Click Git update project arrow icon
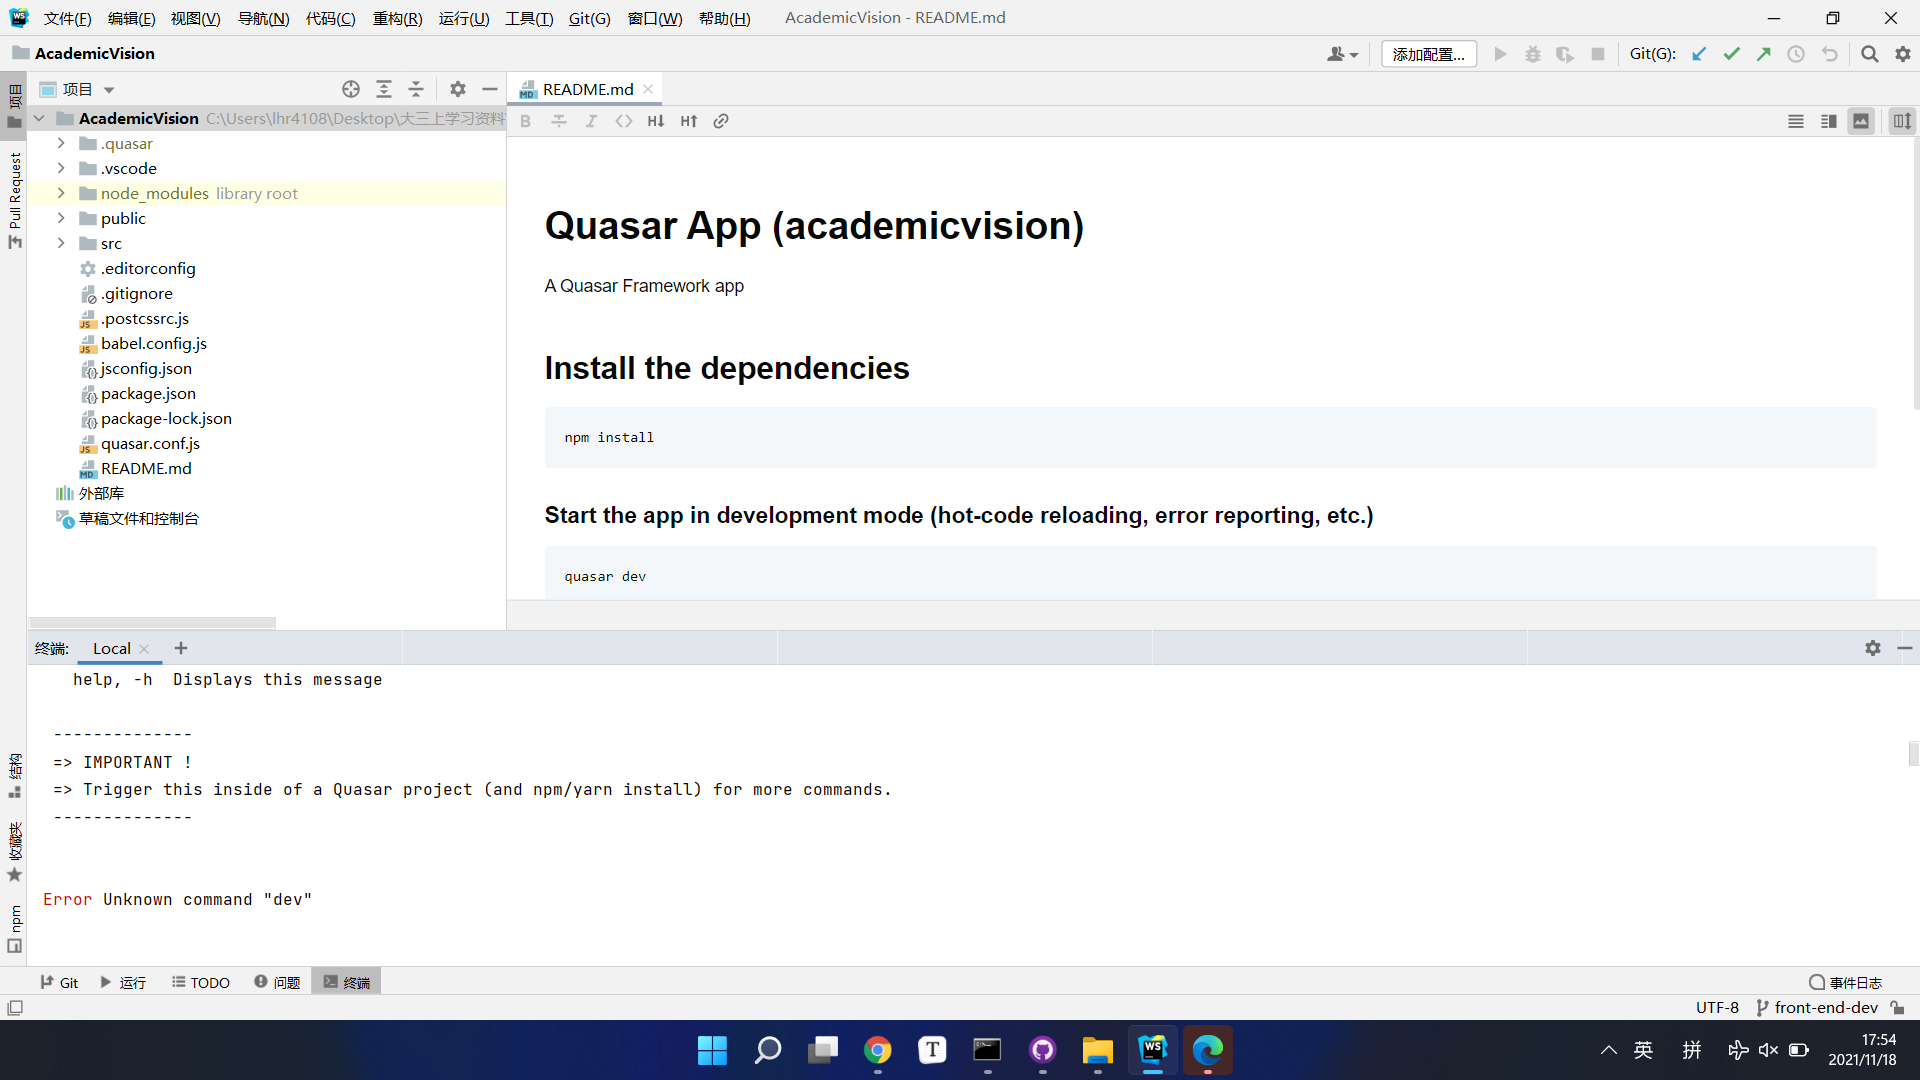Image resolution: width=1920 pixels, height=1080 pixels. coord(1699,54)
